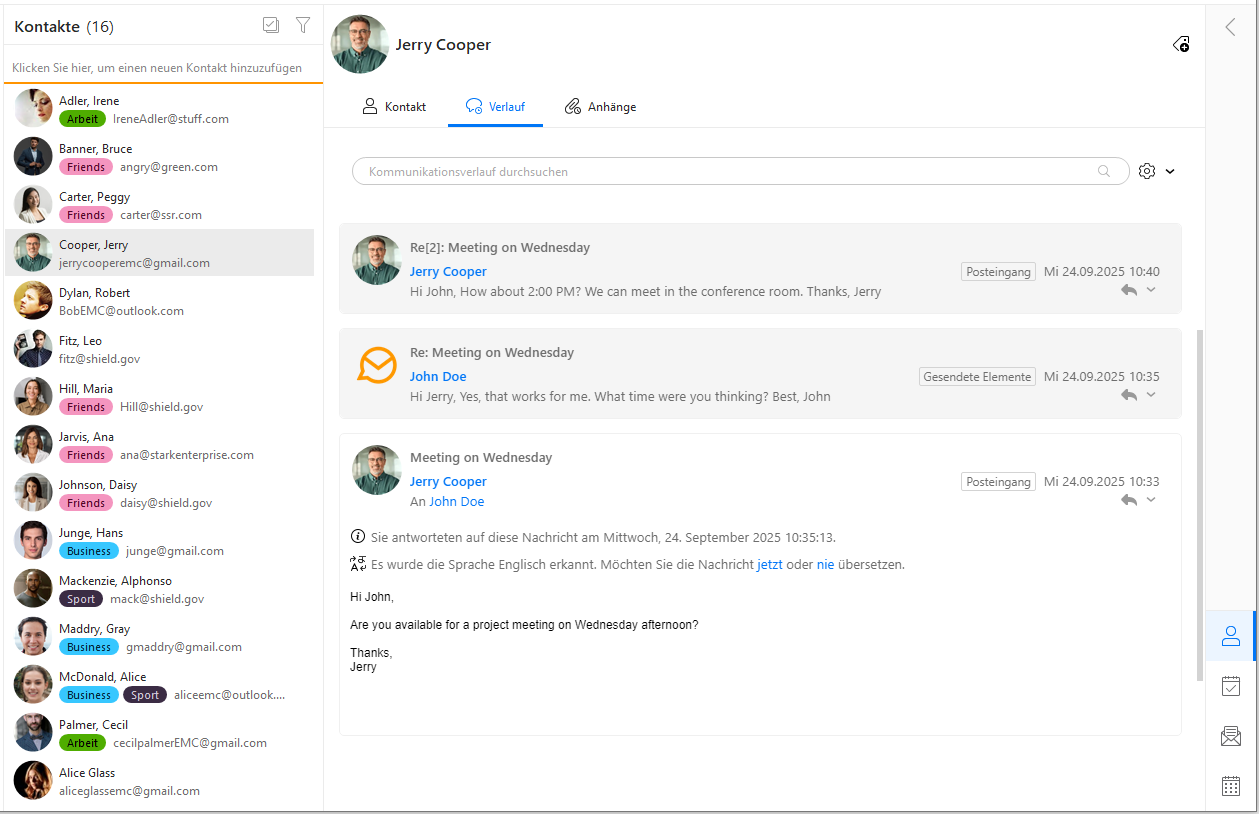Open the Mail icon in sidebar
Image resolution: width=1259 pixels, height=814 pixels.
click(x=1231, y=736)
